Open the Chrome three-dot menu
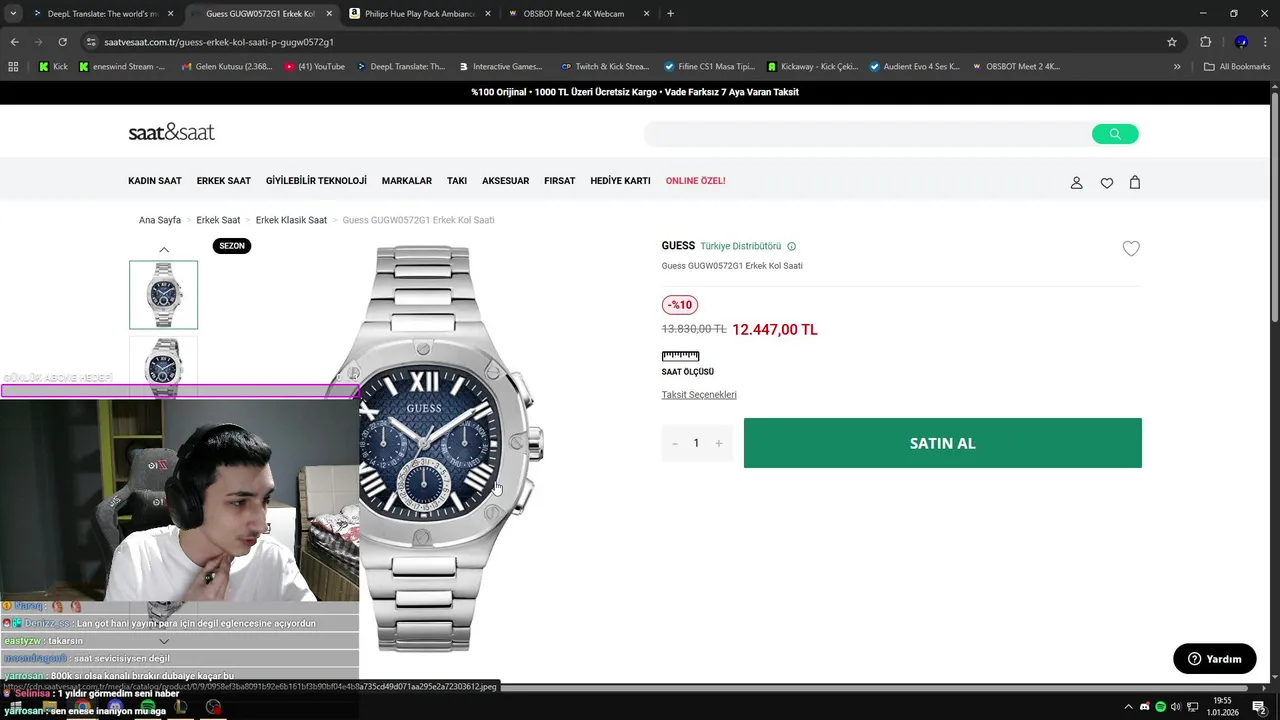The image size is (1280, 720). click(1265, 42)
